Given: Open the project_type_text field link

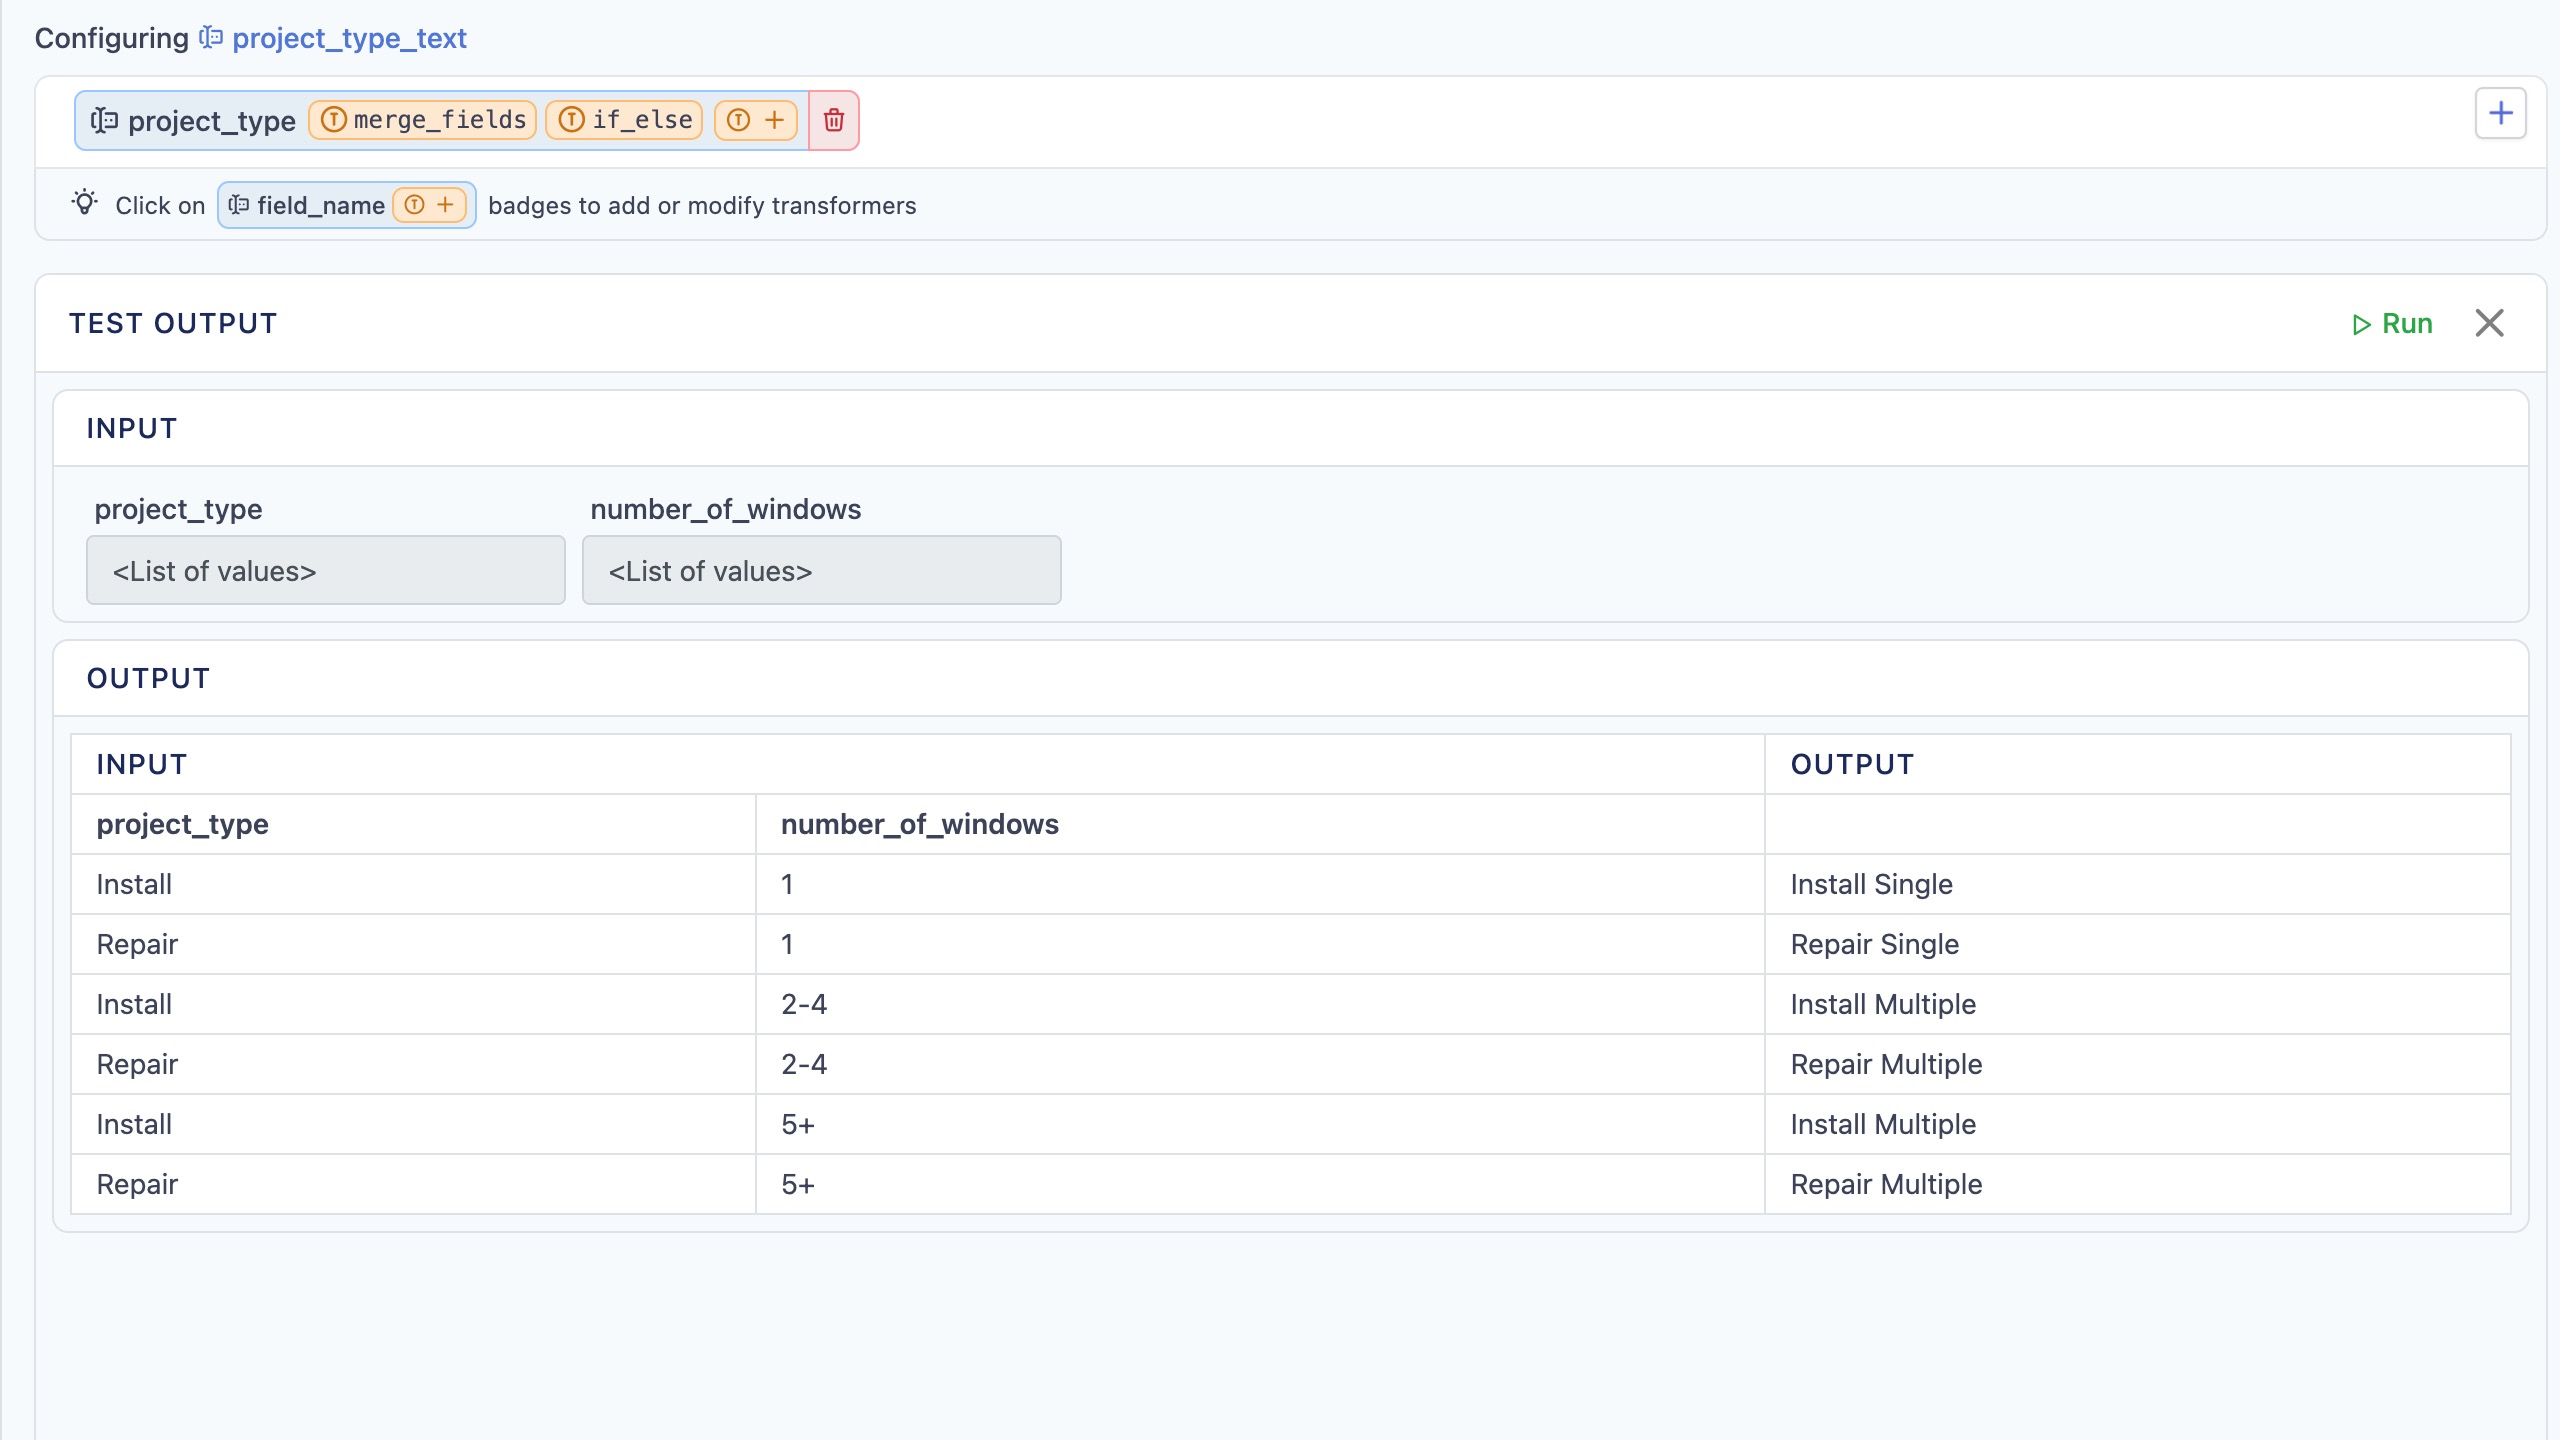Looking at the screenshot, I should click(349, 38).
